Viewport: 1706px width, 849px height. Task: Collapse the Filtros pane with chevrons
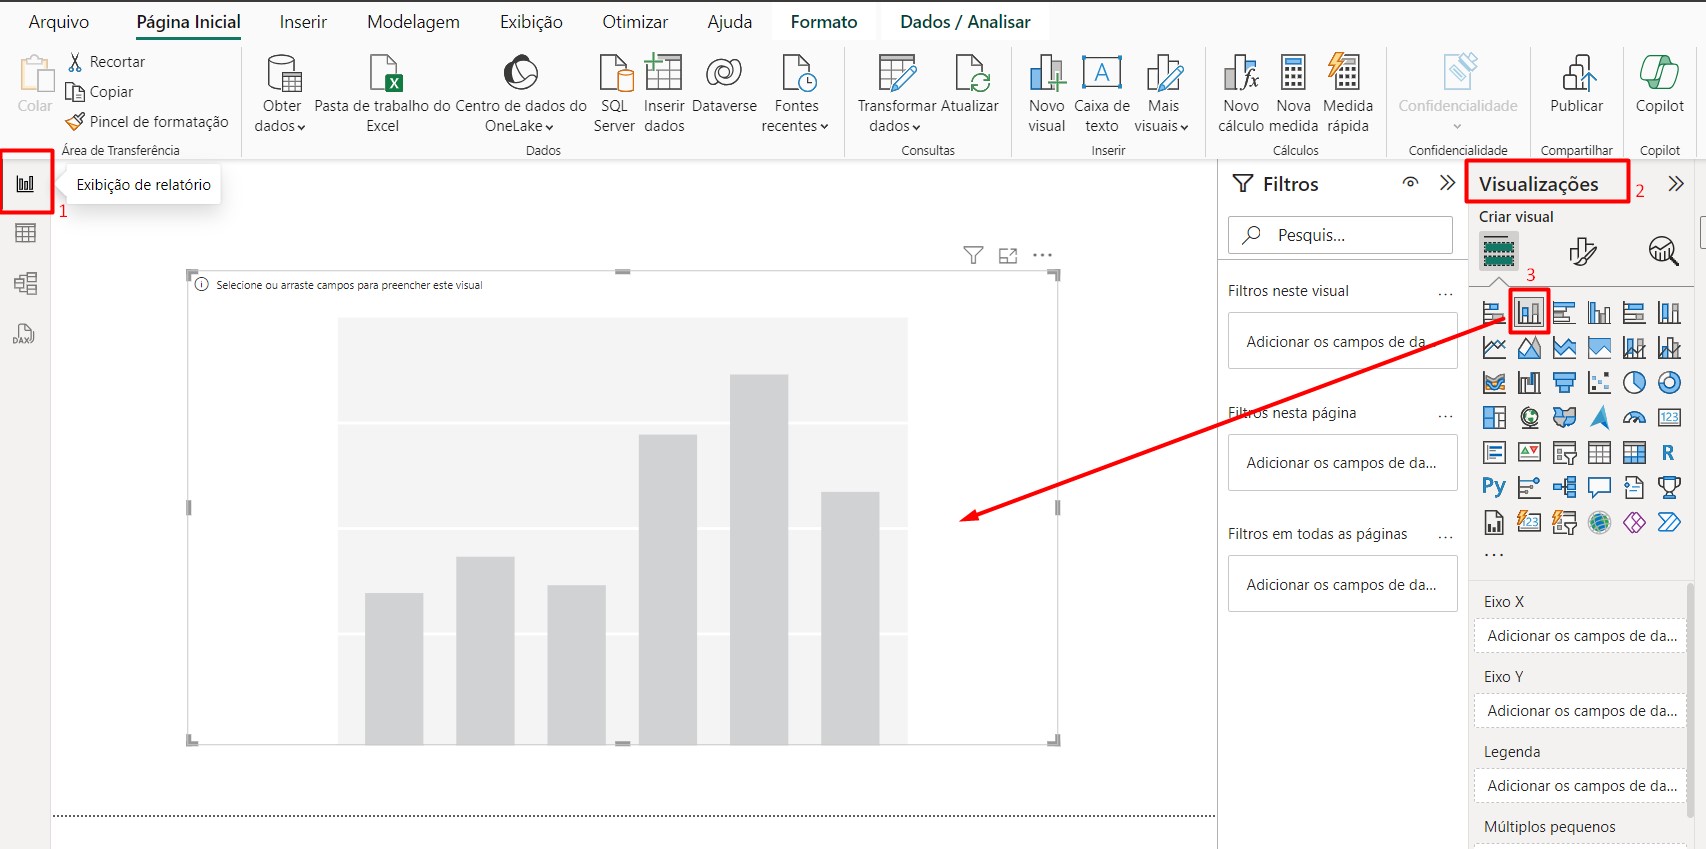[x=1447, y=183]
